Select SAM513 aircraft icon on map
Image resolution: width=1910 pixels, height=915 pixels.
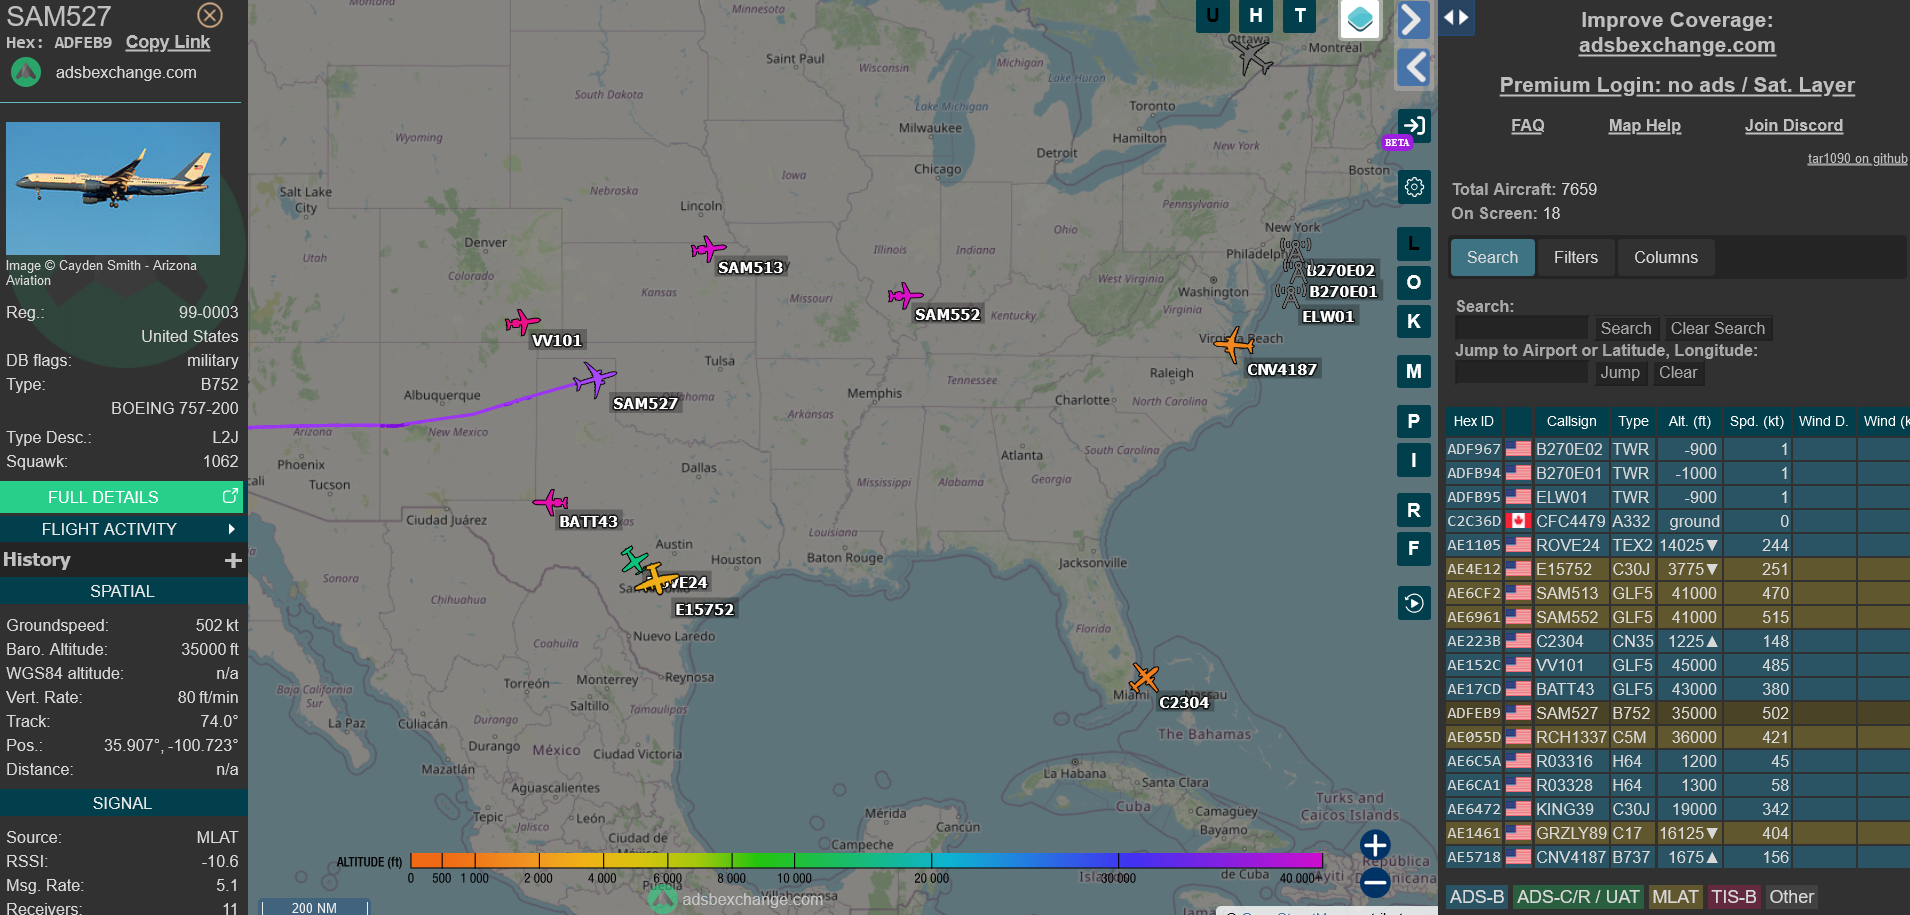[x=708, y=248]
